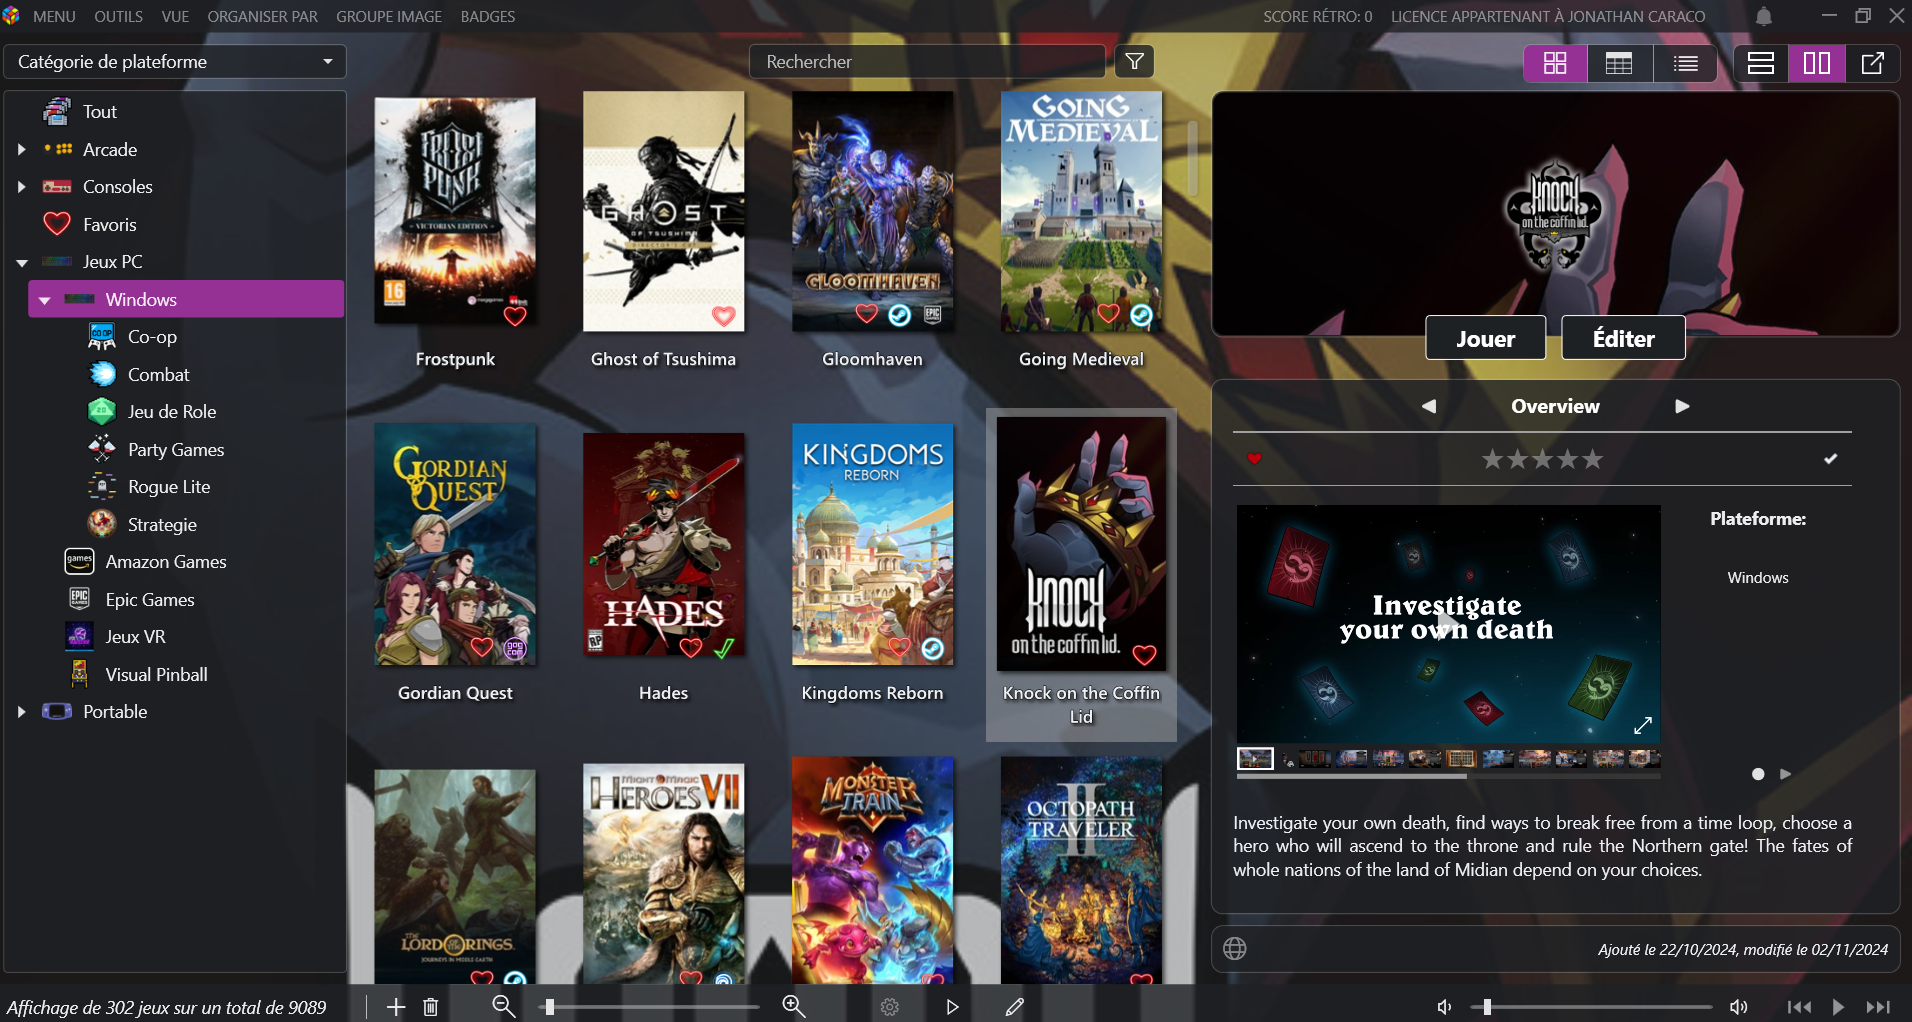
Task: Open the globe web link icon
Action: (x=1235, y=949)
